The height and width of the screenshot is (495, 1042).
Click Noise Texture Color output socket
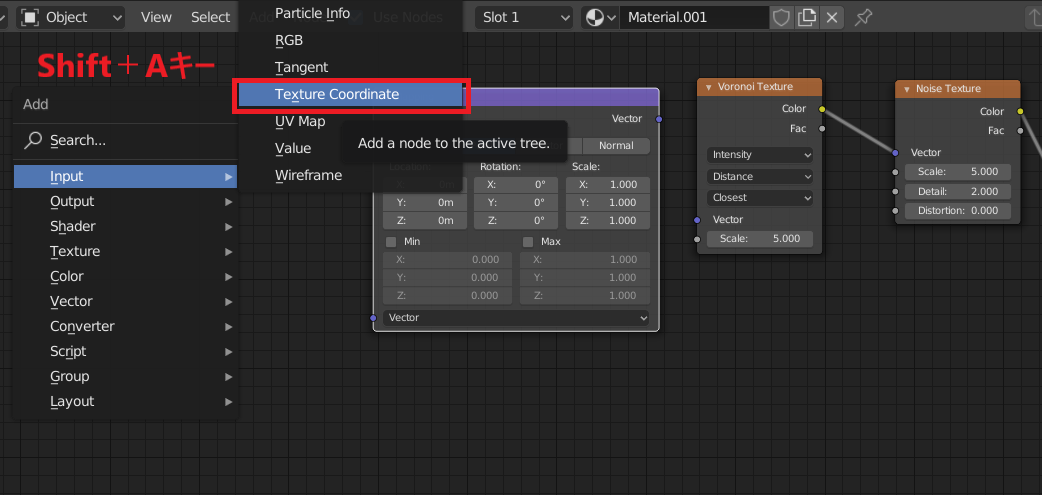[x=1020, y=111]
